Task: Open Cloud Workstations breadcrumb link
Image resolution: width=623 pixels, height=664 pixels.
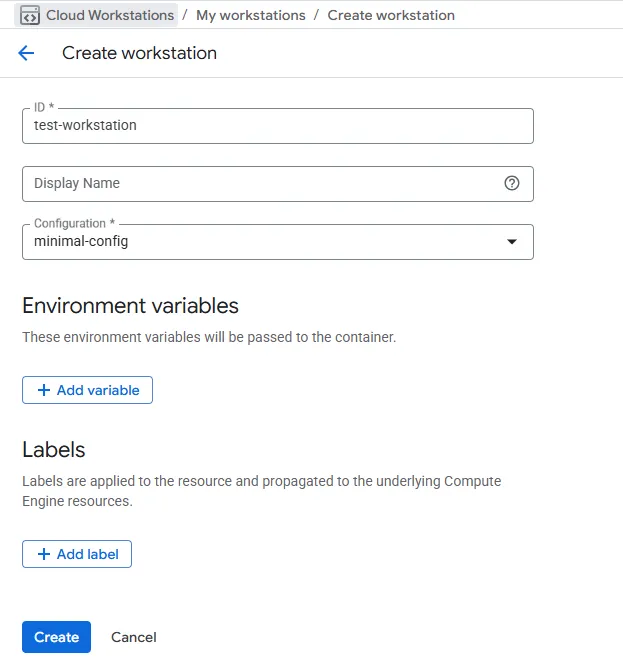Action: (x=96, y=15)
